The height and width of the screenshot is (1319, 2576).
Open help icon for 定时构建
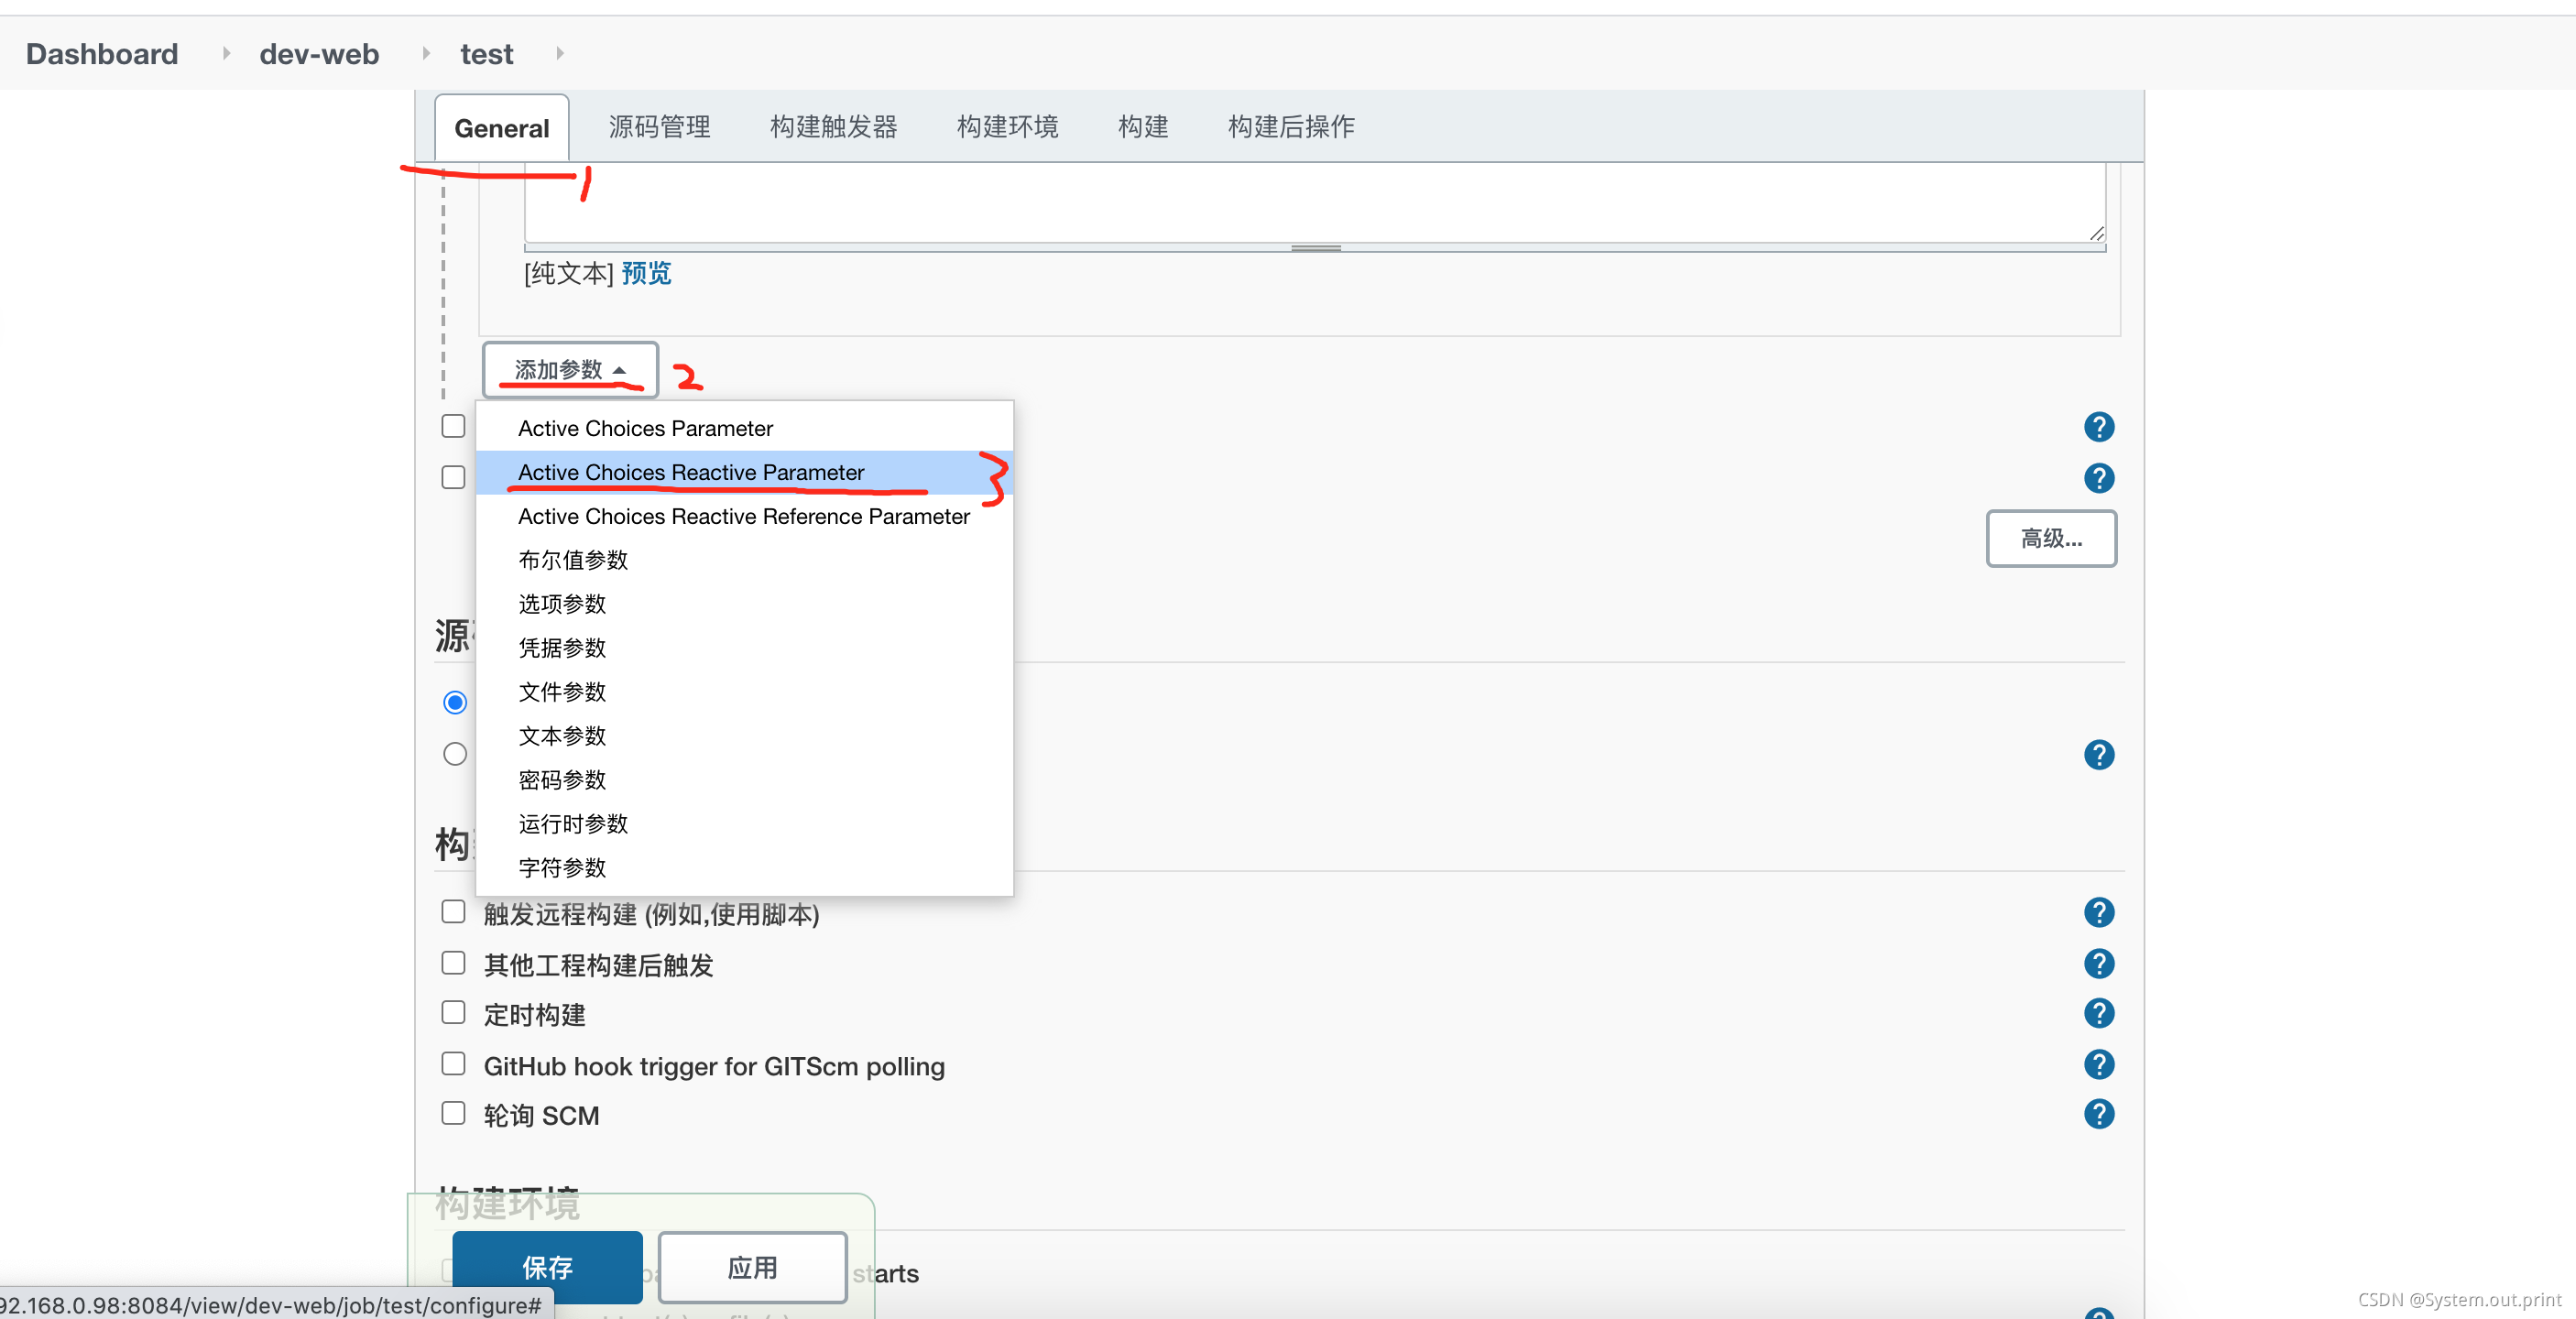(x=2098, y=1013)
